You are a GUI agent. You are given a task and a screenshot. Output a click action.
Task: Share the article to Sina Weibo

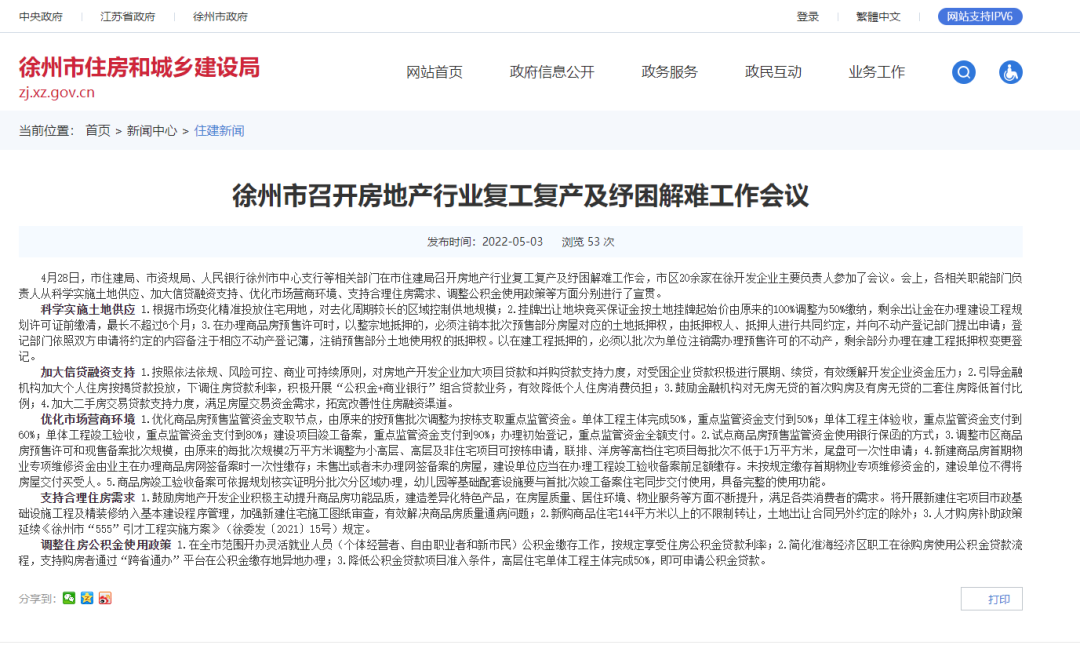tap(103, 598)
